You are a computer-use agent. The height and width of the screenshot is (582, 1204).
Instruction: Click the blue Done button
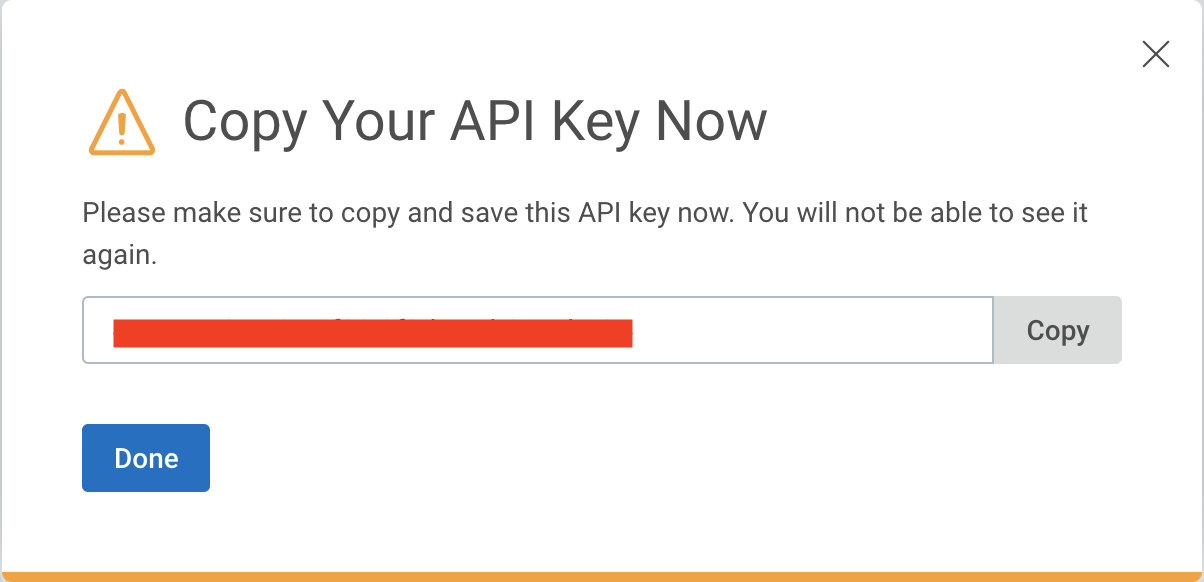pos(146,458)
